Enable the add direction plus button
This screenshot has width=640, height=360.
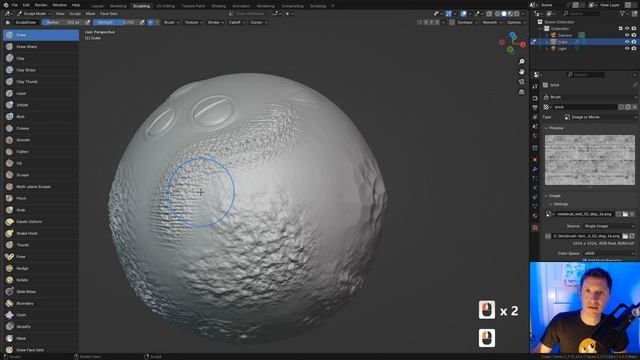[150, 22]
